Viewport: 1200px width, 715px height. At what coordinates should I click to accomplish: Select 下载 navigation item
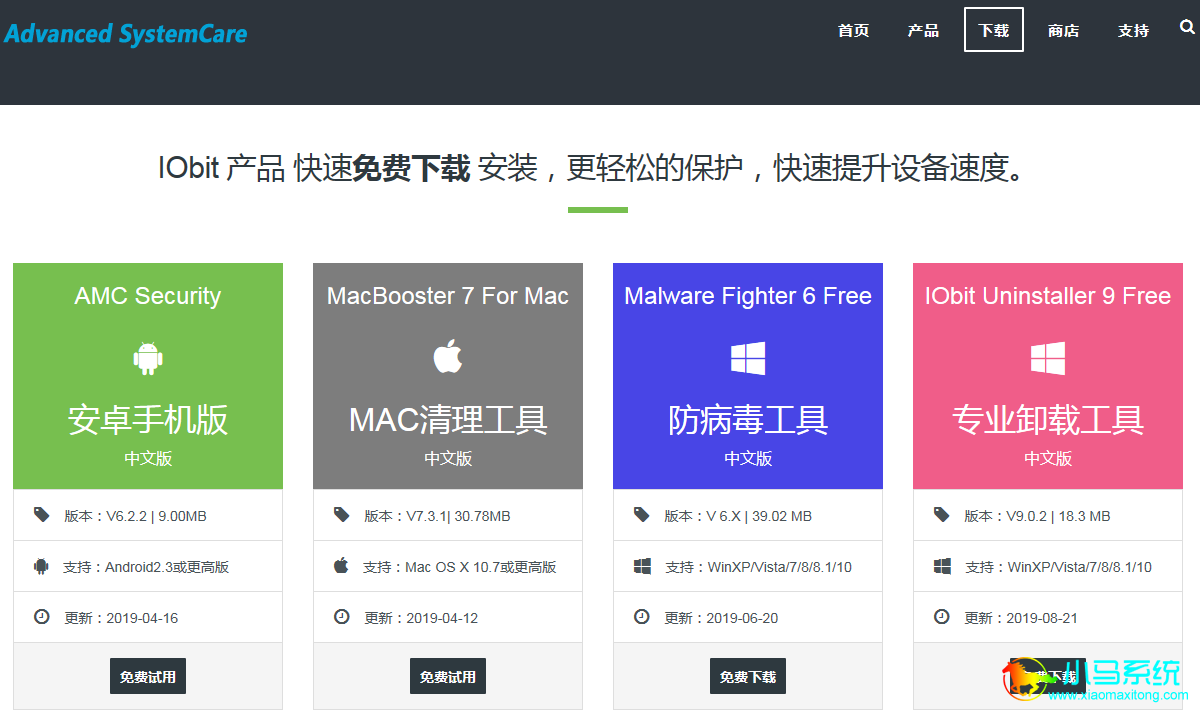tap(994, 30)
